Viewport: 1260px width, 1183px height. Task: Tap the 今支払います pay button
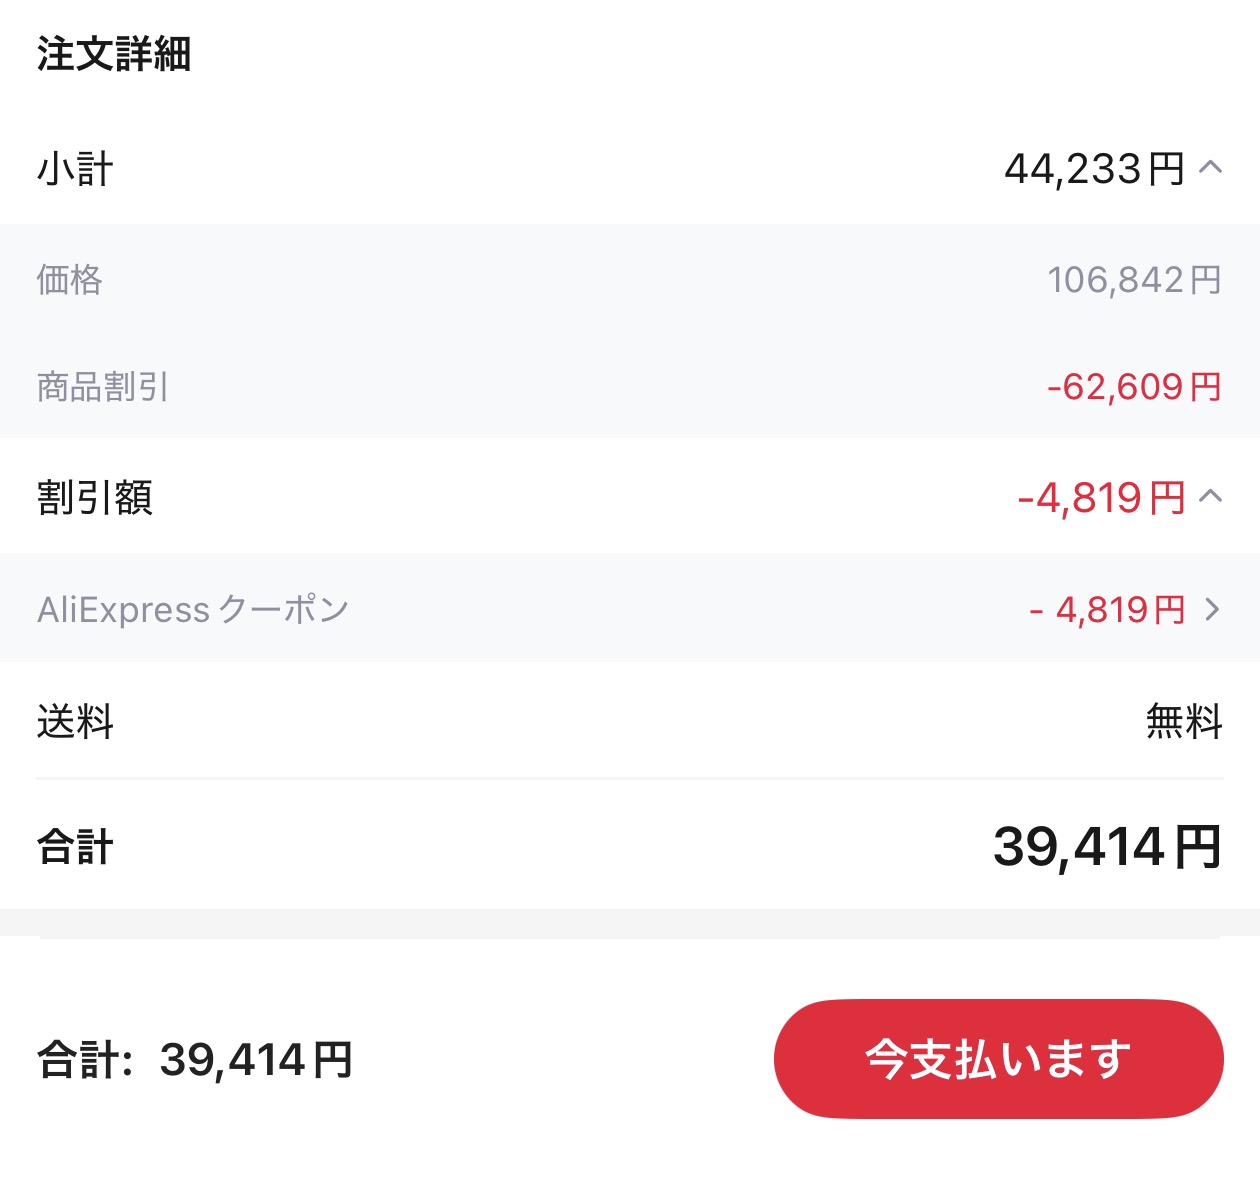(998, 1059)
